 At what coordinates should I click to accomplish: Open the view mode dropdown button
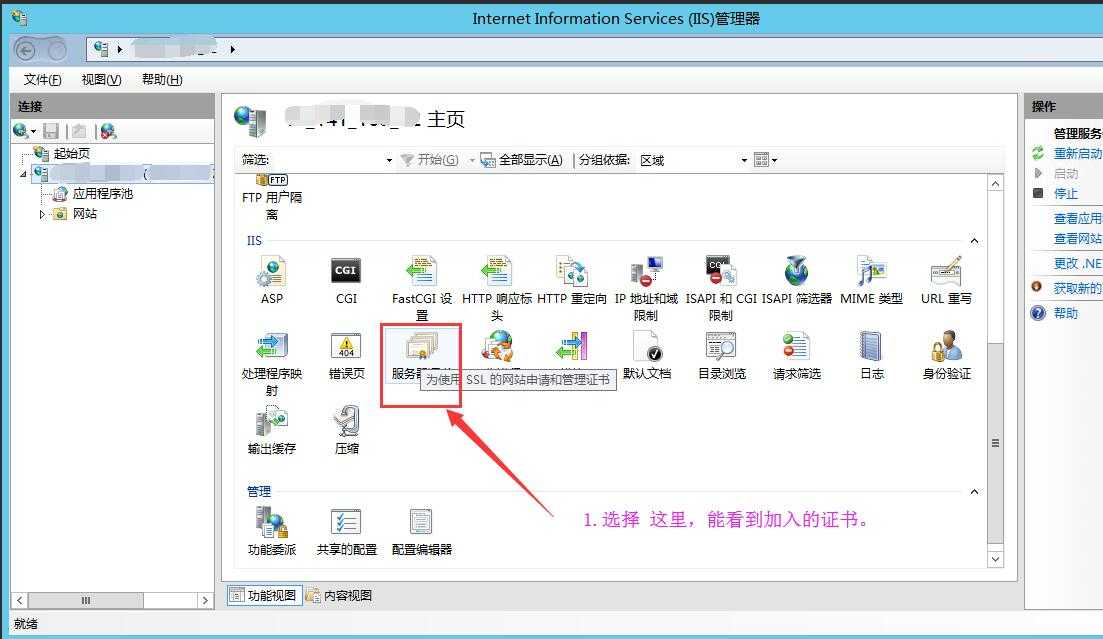pos(765,160)
